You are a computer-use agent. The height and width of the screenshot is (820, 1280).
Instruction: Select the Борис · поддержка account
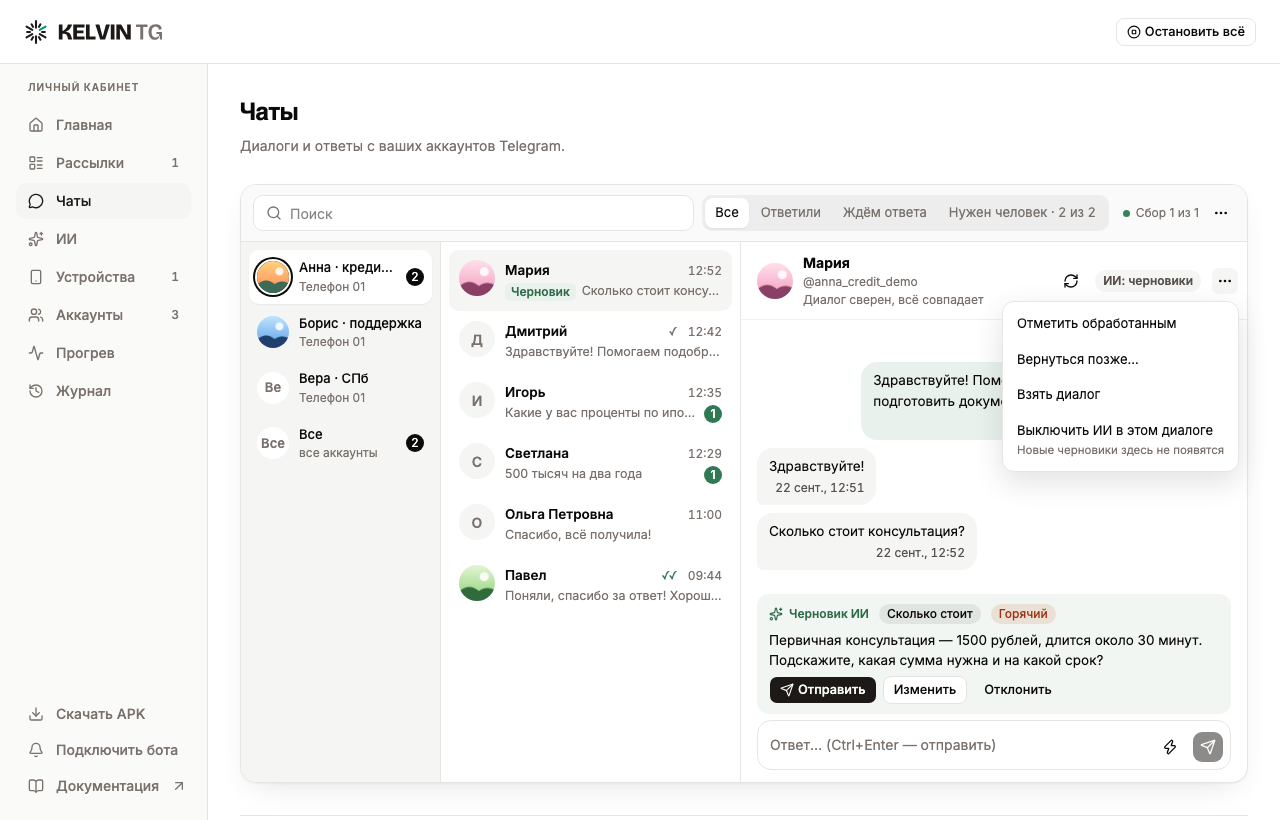click(x=340, y=332)
